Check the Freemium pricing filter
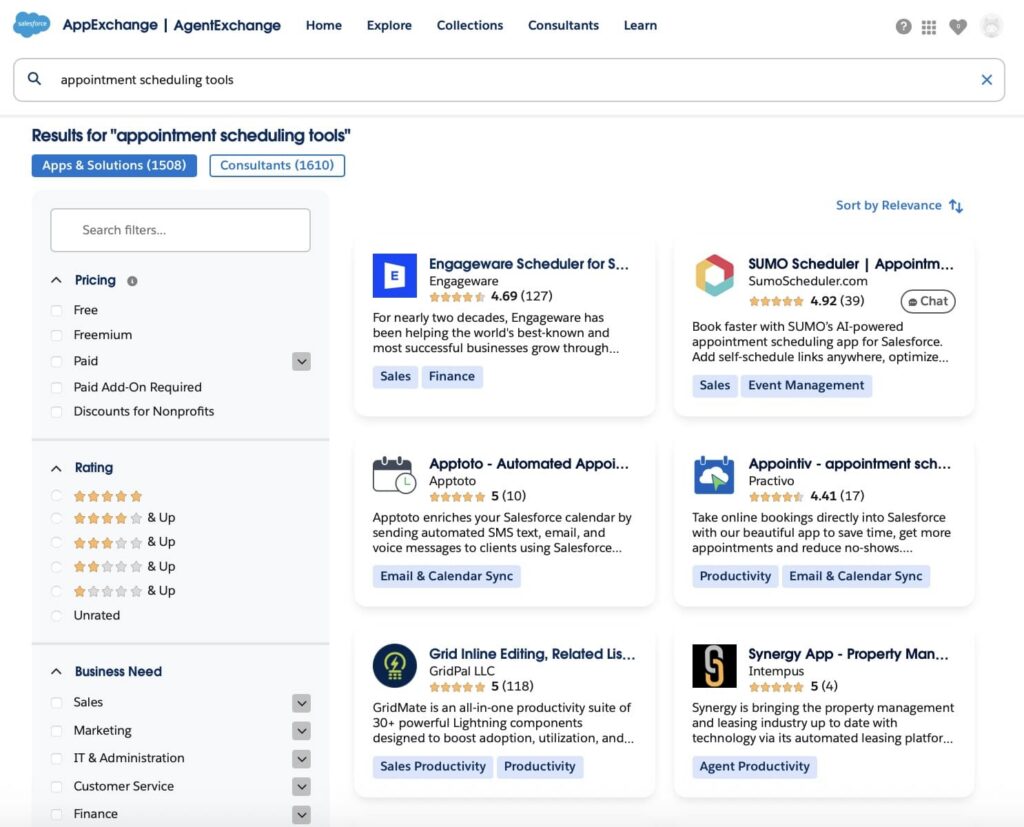The width and height of the screenshot is (1024, 827). pyautogui.click(x=57, y=335)
